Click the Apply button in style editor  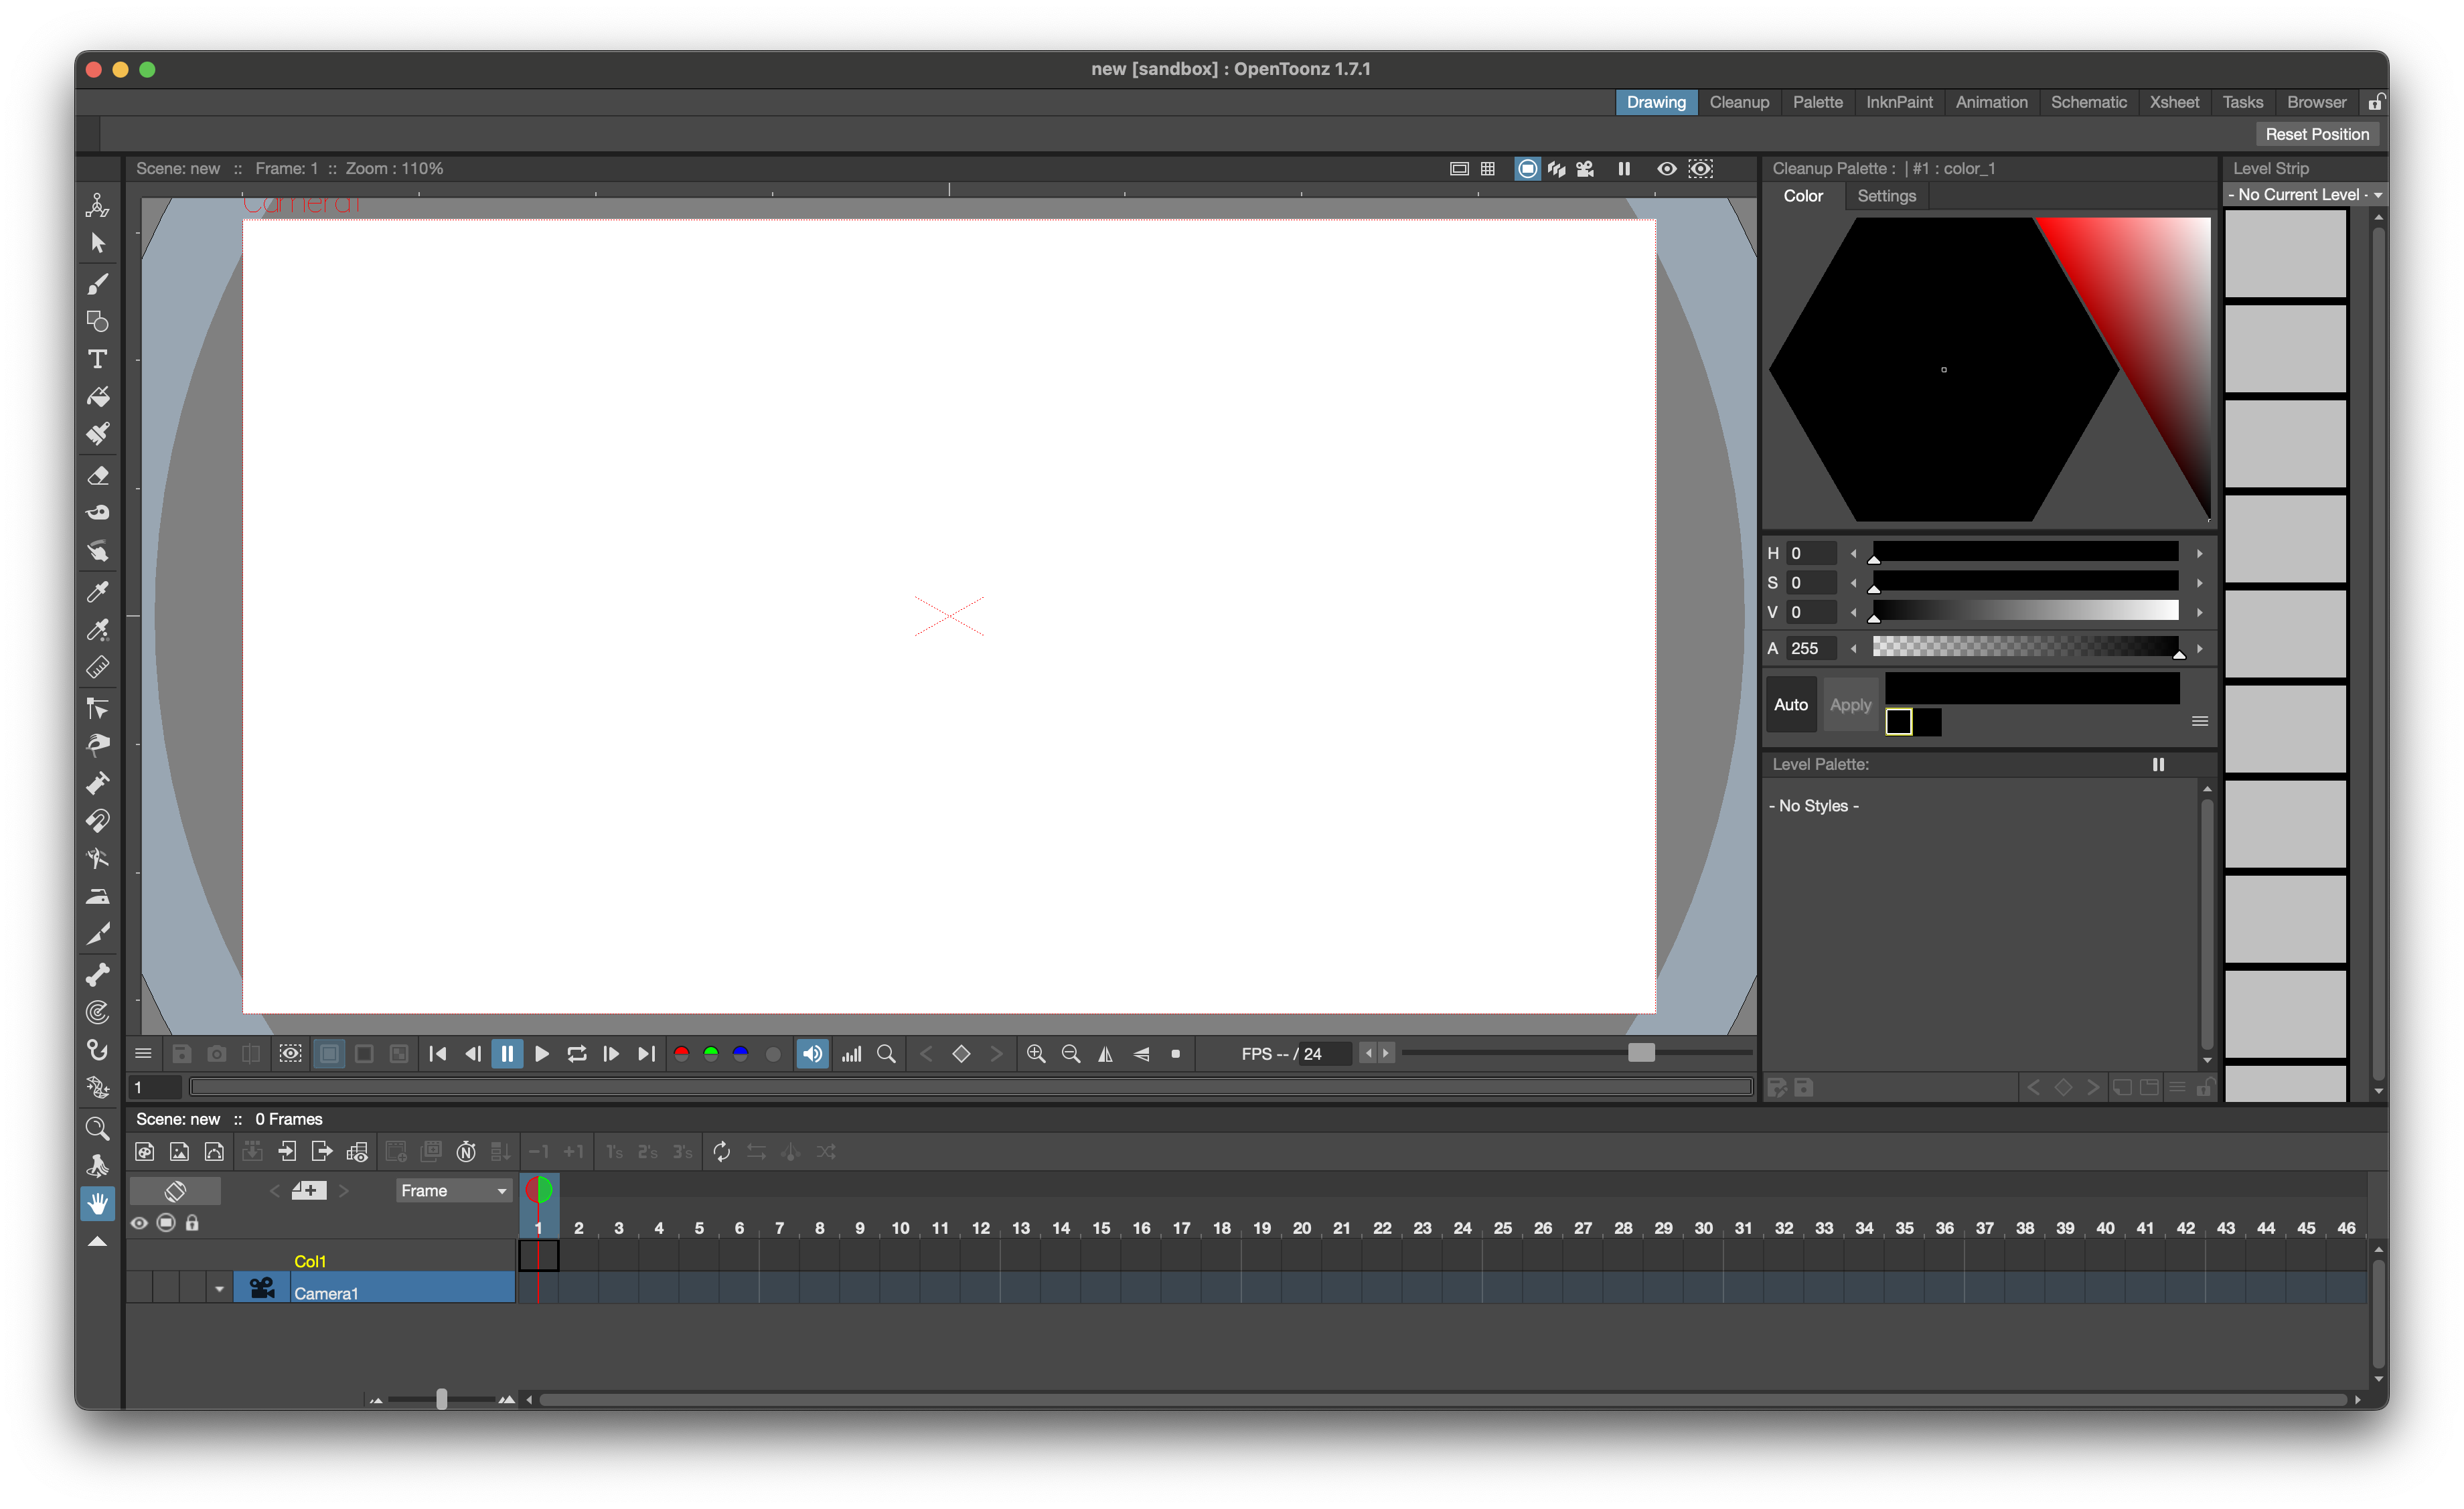pyautogui.click(x=1850, y=705)
